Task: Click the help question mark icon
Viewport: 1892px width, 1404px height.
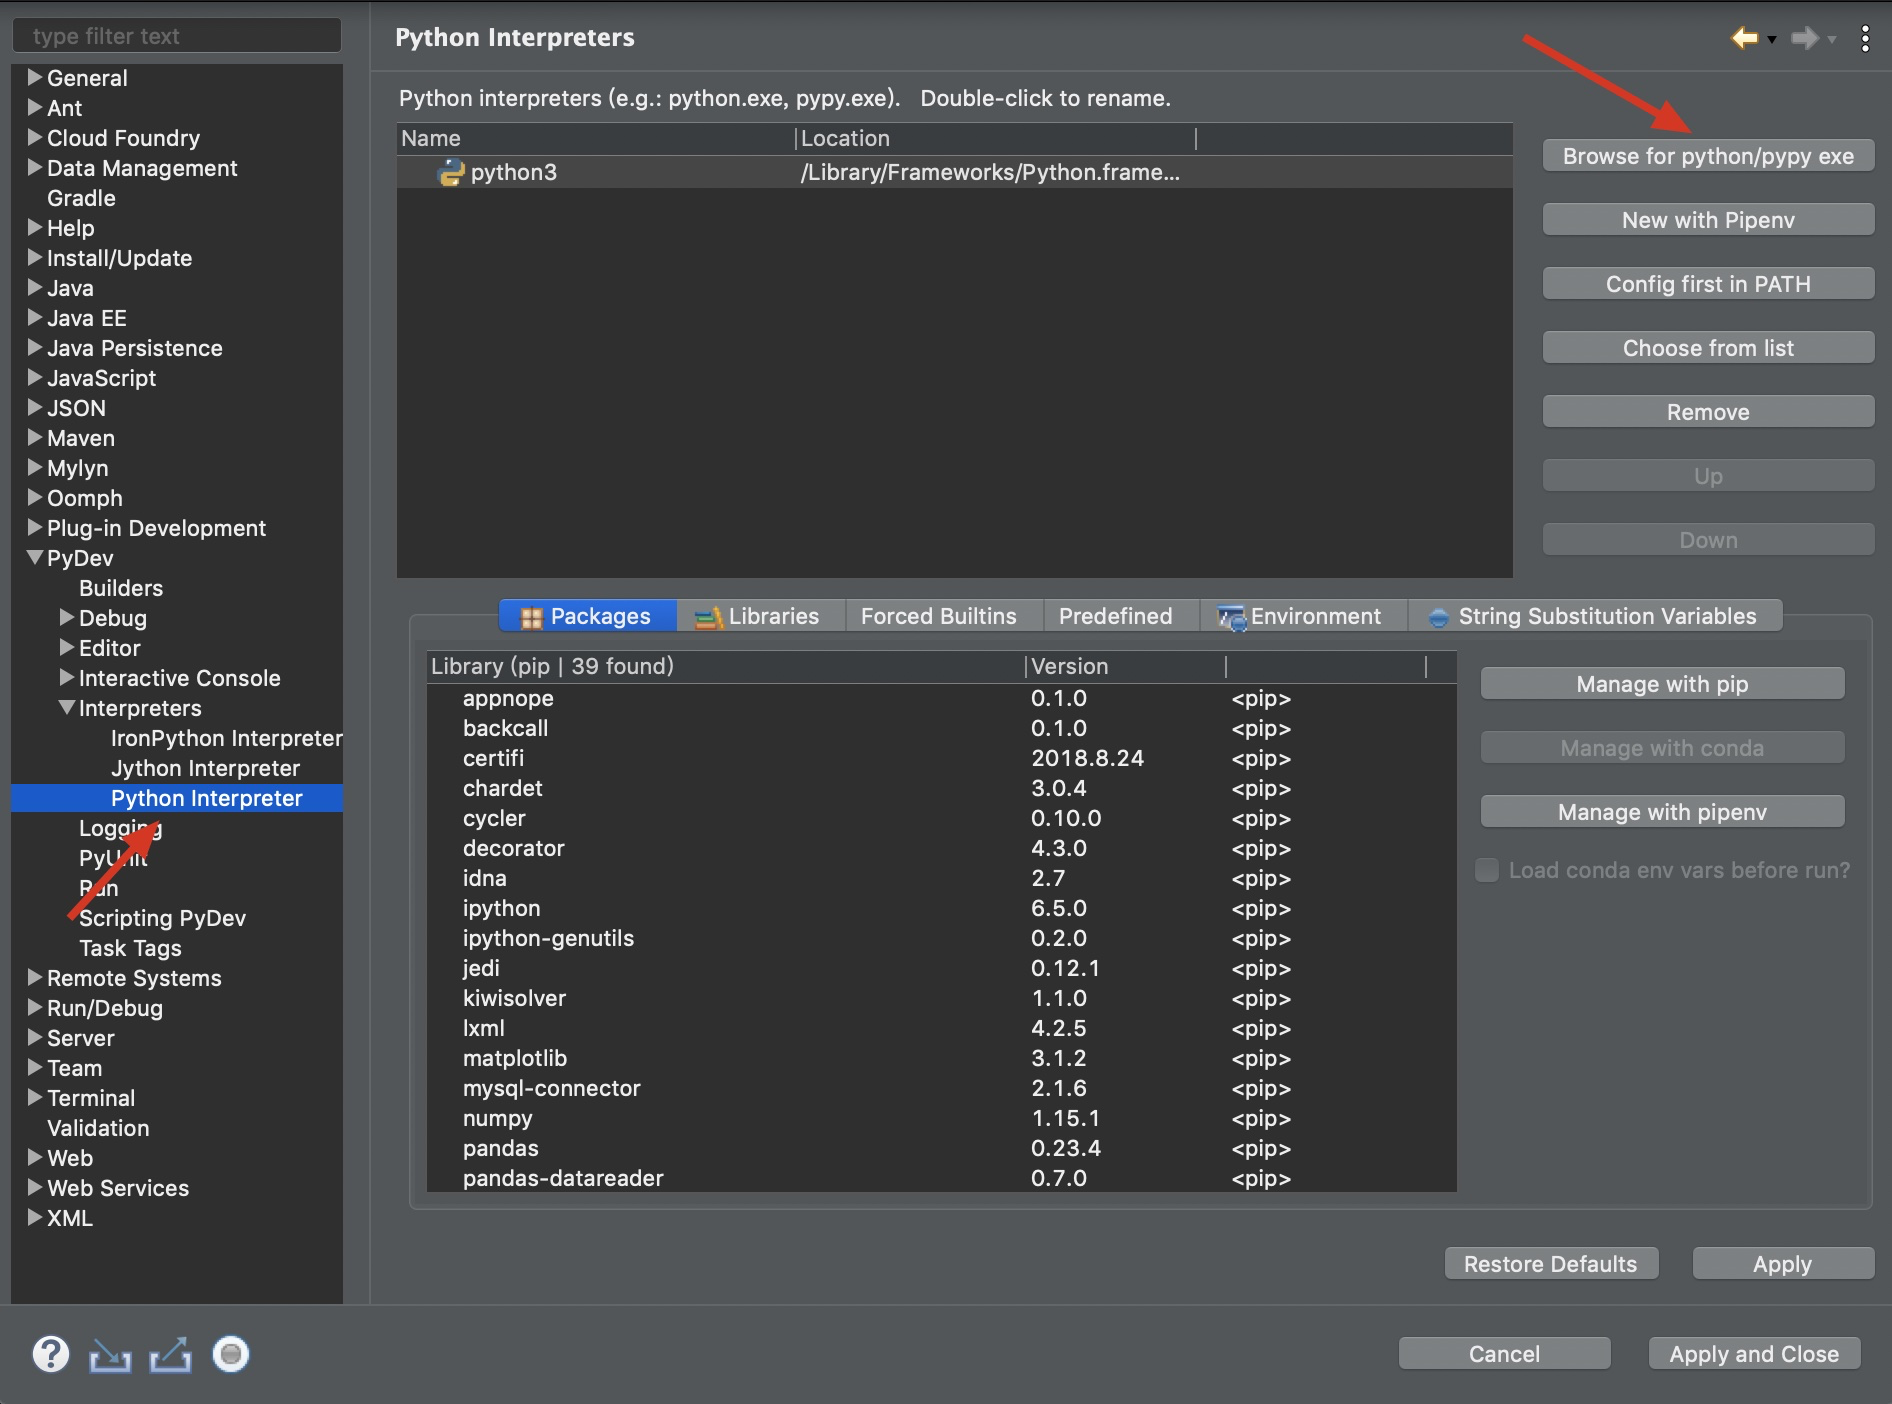Action: point(51,1354)
